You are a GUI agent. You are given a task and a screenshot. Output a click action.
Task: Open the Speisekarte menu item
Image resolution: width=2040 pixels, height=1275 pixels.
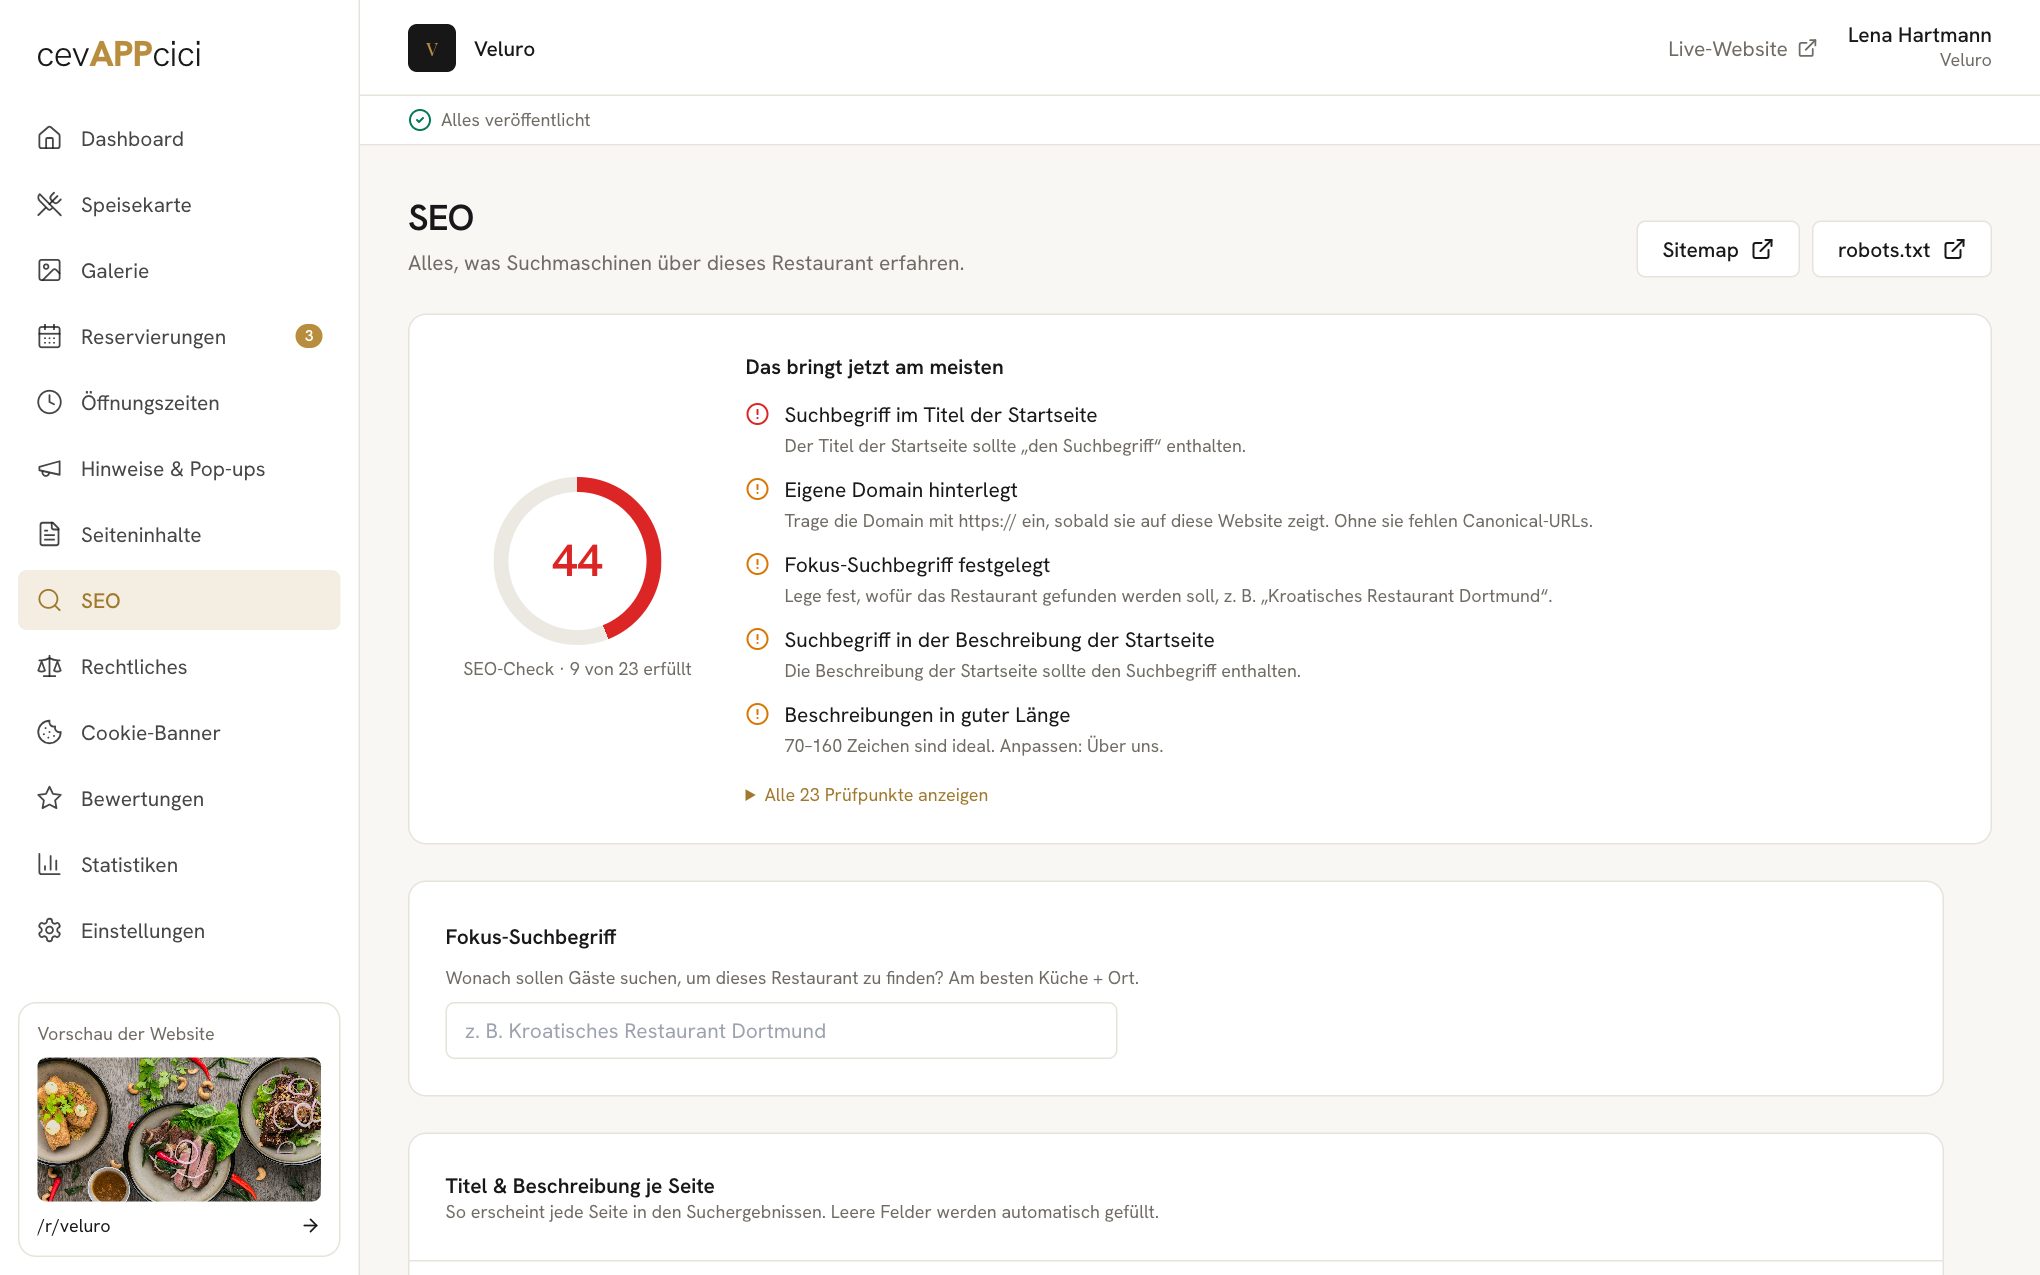click(179, 204)
